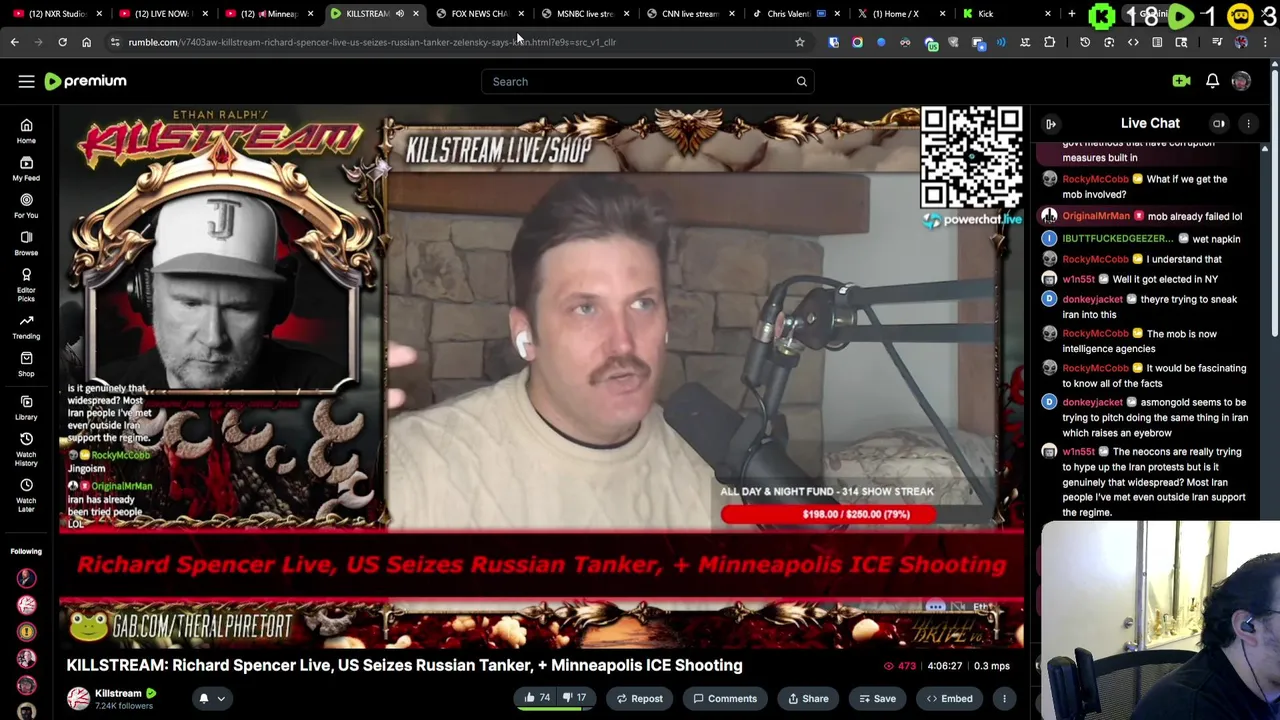
Task: Reload the page in browser
Action: pos(62,42)
